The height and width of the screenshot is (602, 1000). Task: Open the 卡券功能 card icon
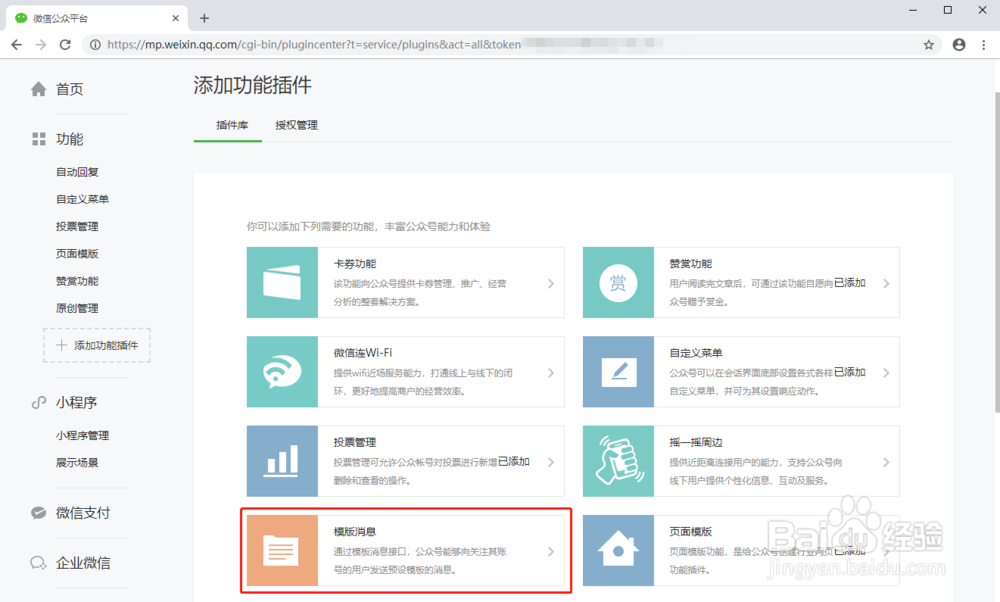[x=282, y=283]
